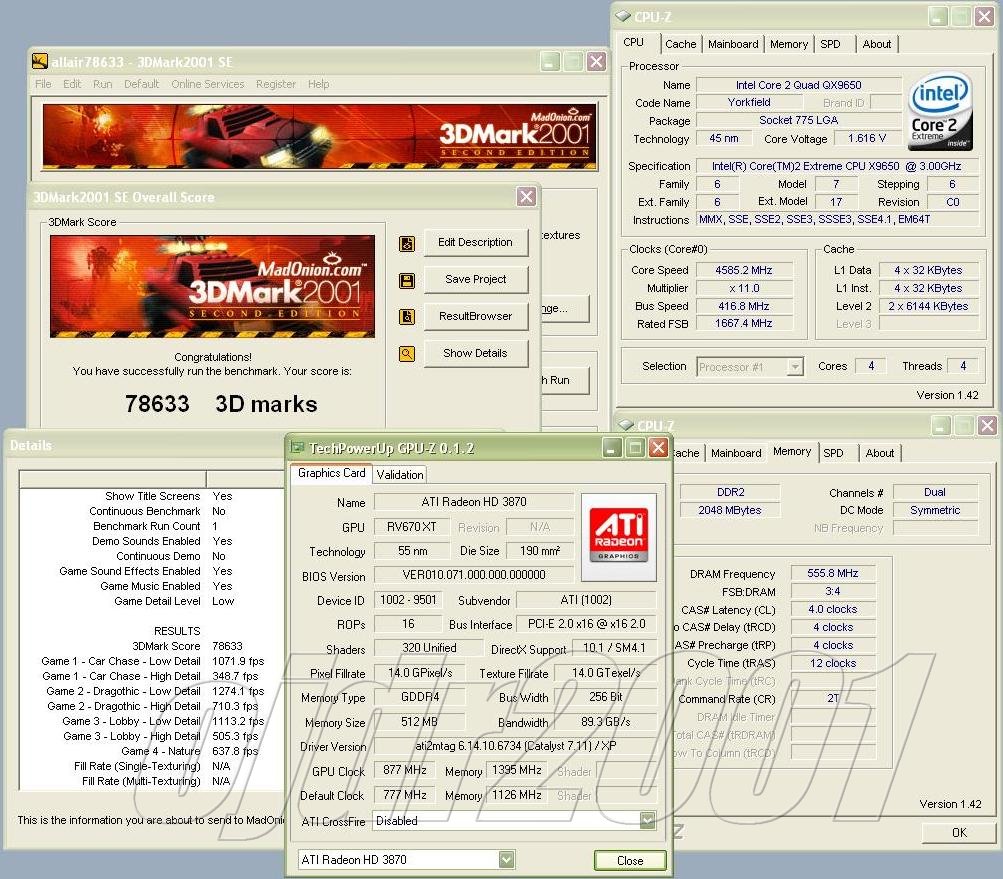Click the Save Project button
The width and height of the screenshot is (1003, 879).
(475, 280)
